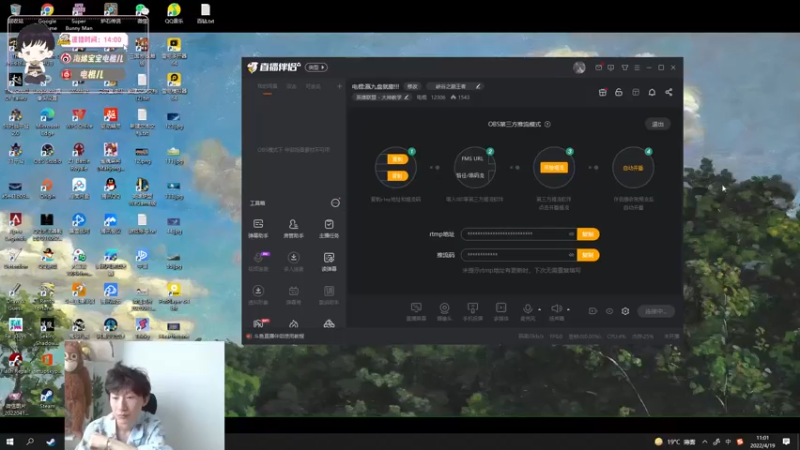
Task: Open the hamburger menu in the title bar
Action: click(637, 67)
